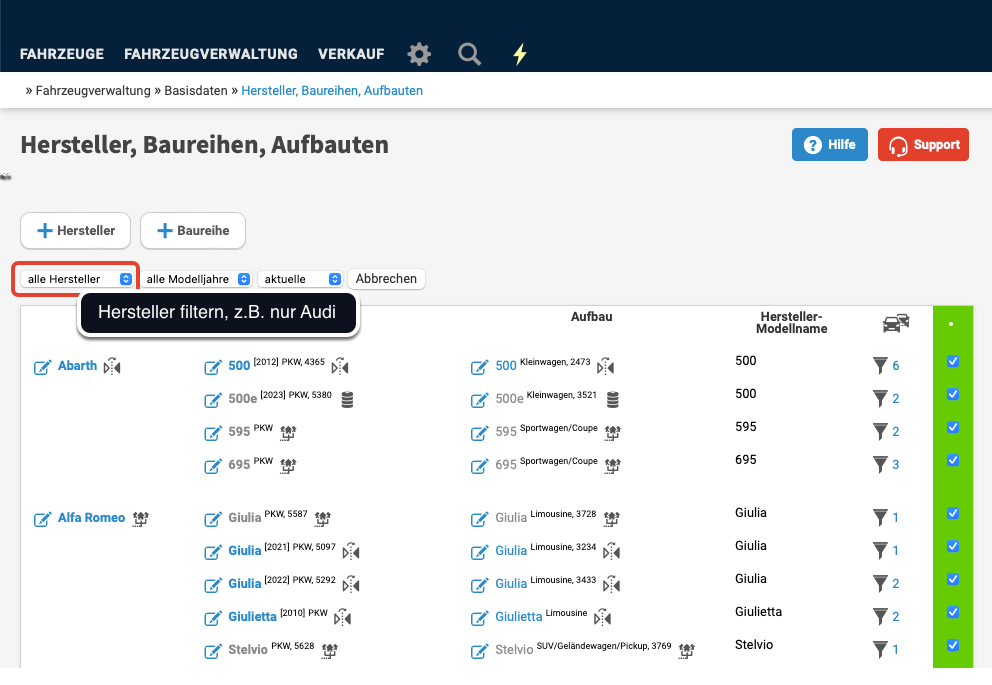Click the settings gear icon in navbar
This screenshot has height=685, width=992.
click(419, 54)
